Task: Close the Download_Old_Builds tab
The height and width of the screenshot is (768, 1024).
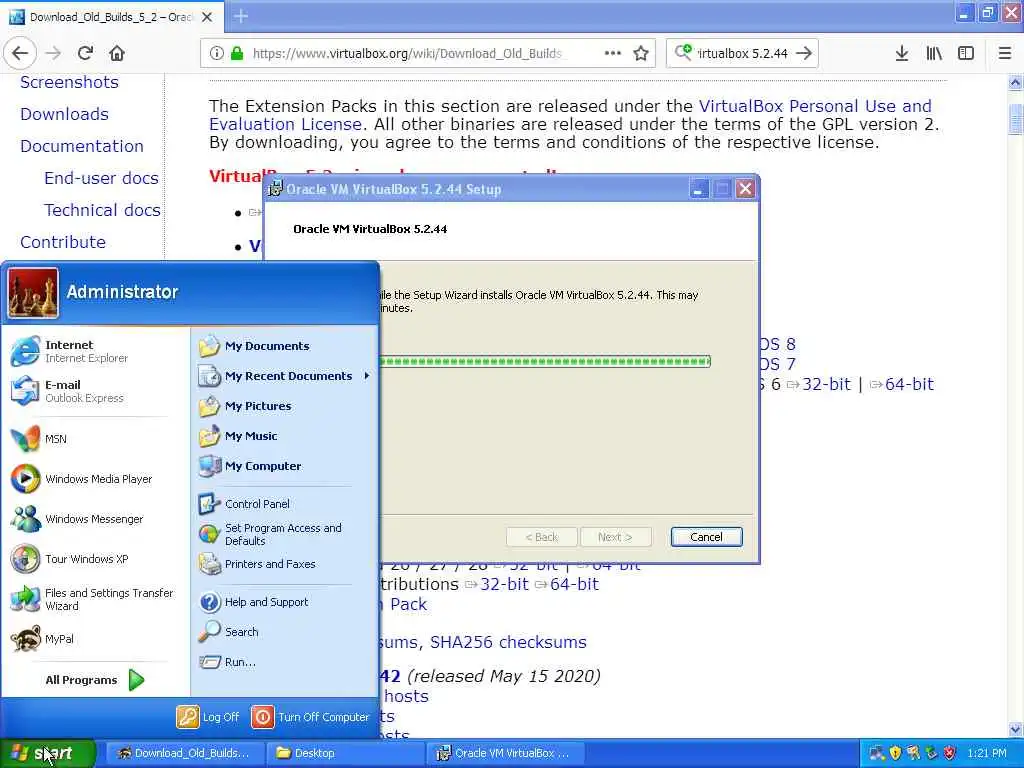Action: pos(207,17)
